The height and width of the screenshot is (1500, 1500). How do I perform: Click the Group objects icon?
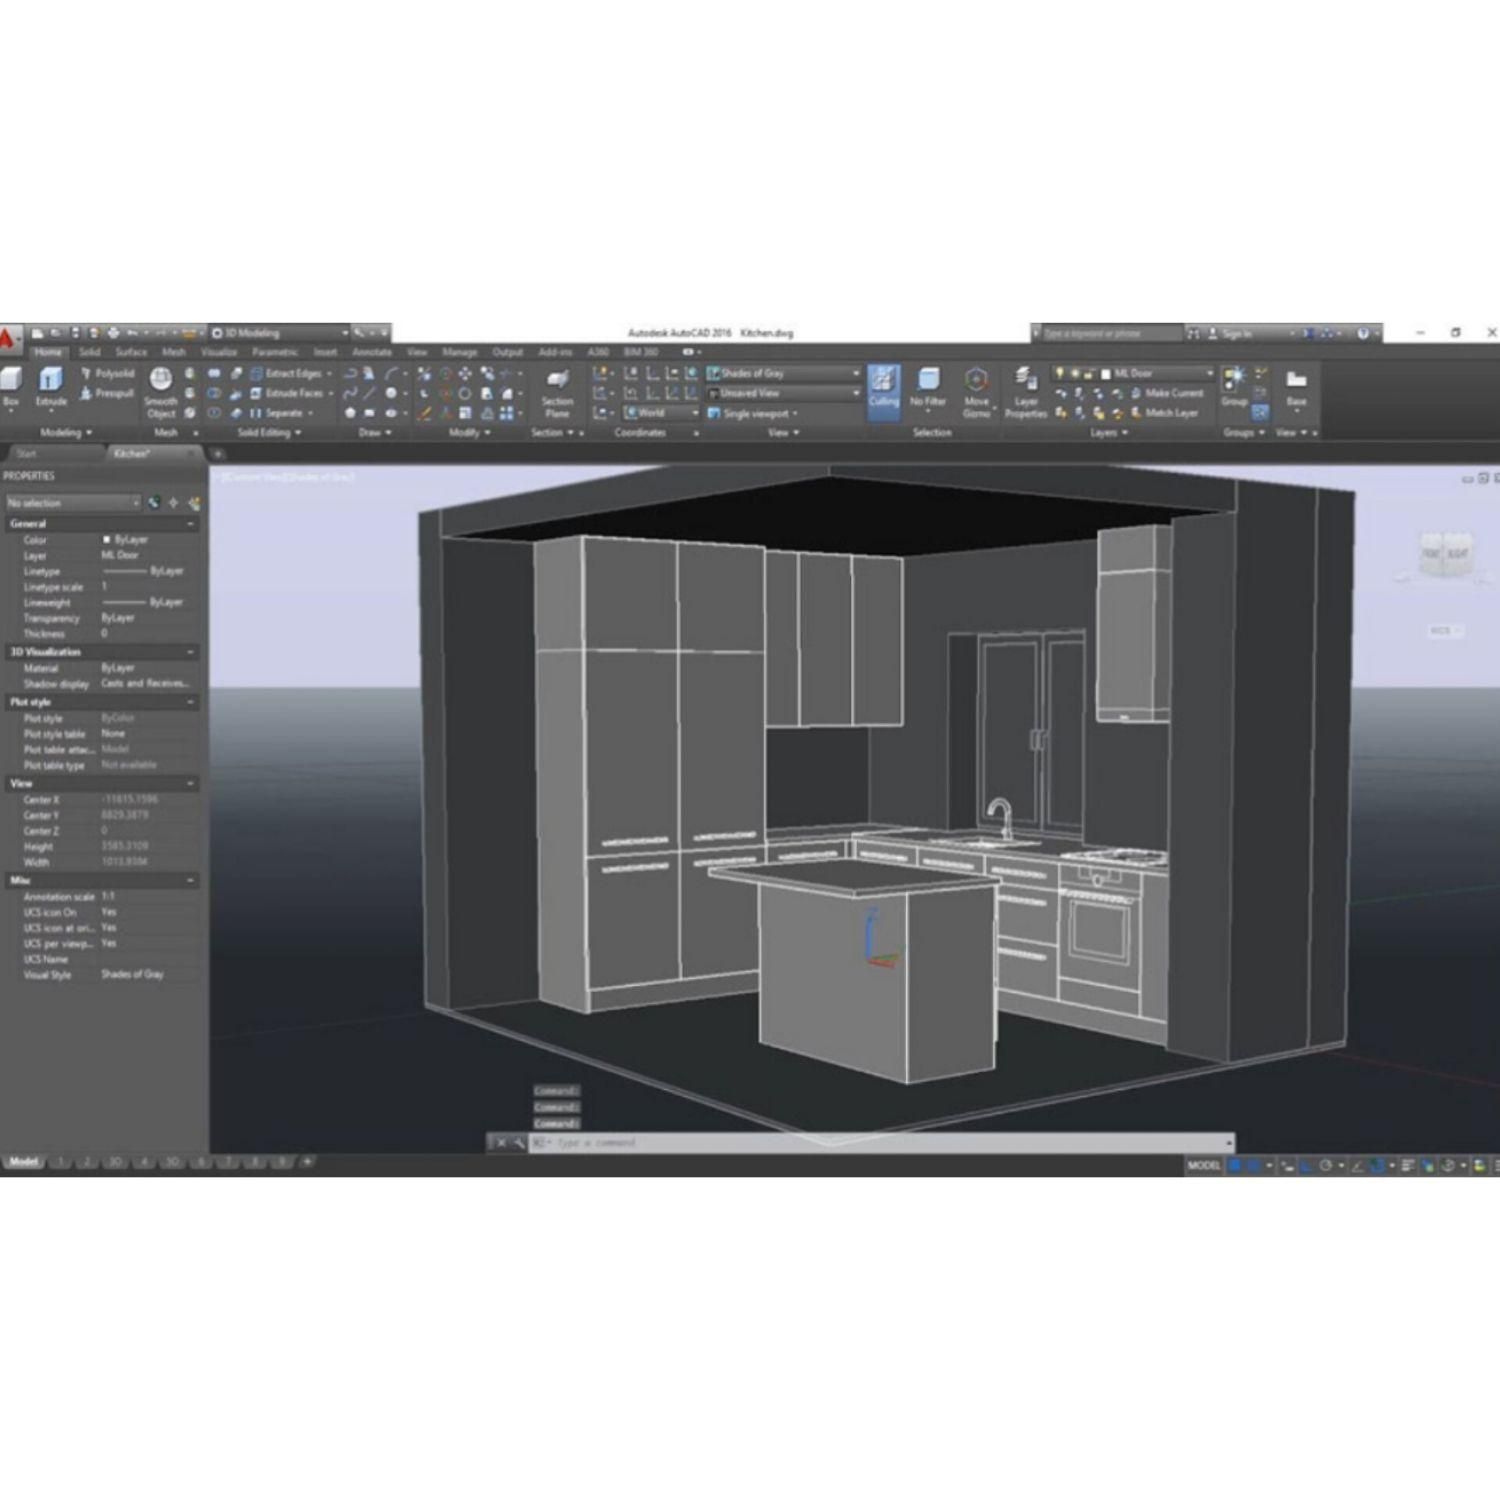point(1234,385)
